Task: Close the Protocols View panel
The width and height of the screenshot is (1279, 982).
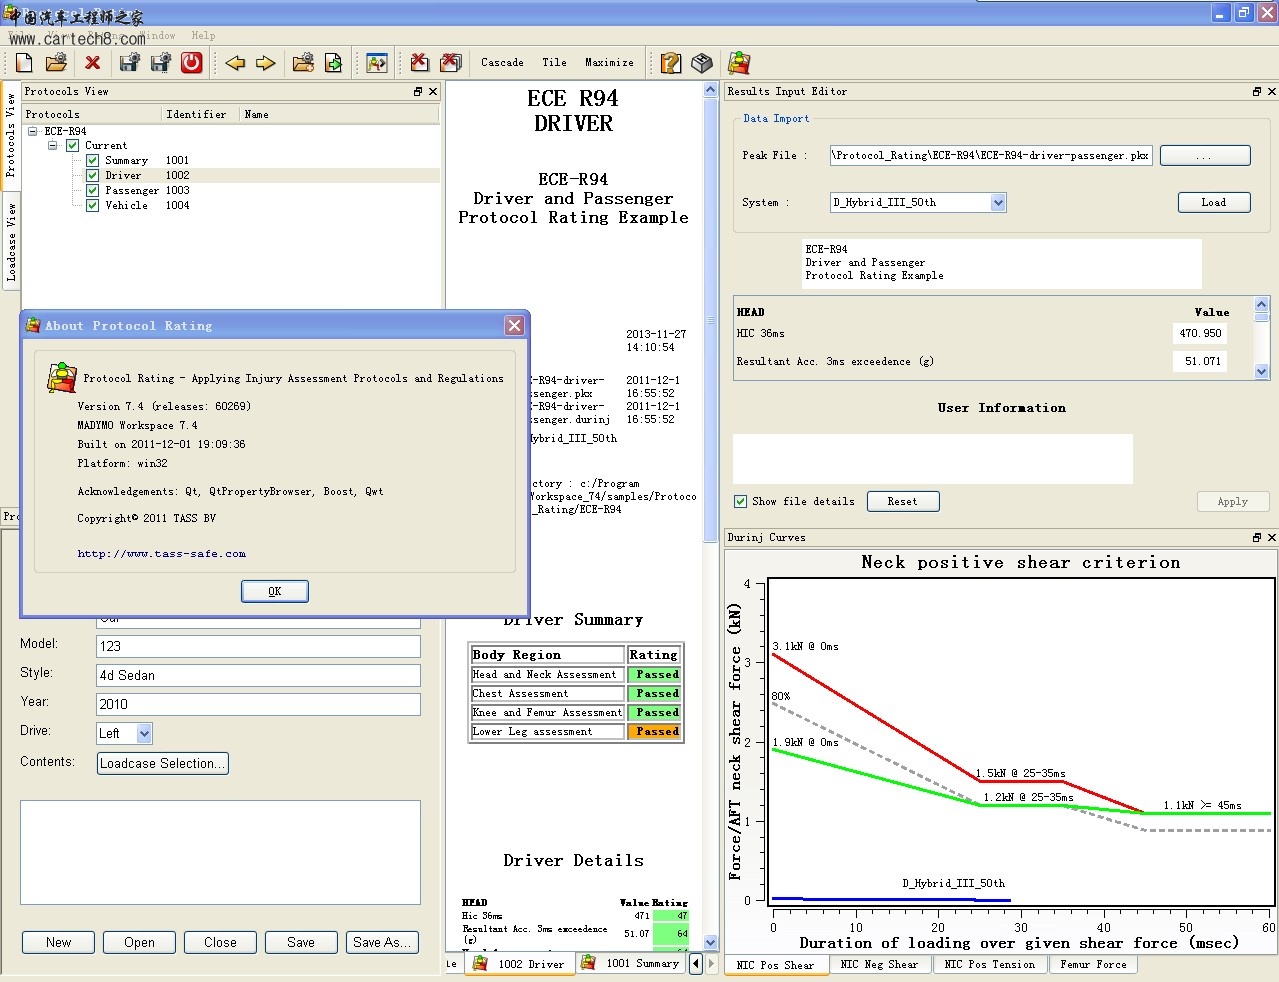Action: point(433,91)
